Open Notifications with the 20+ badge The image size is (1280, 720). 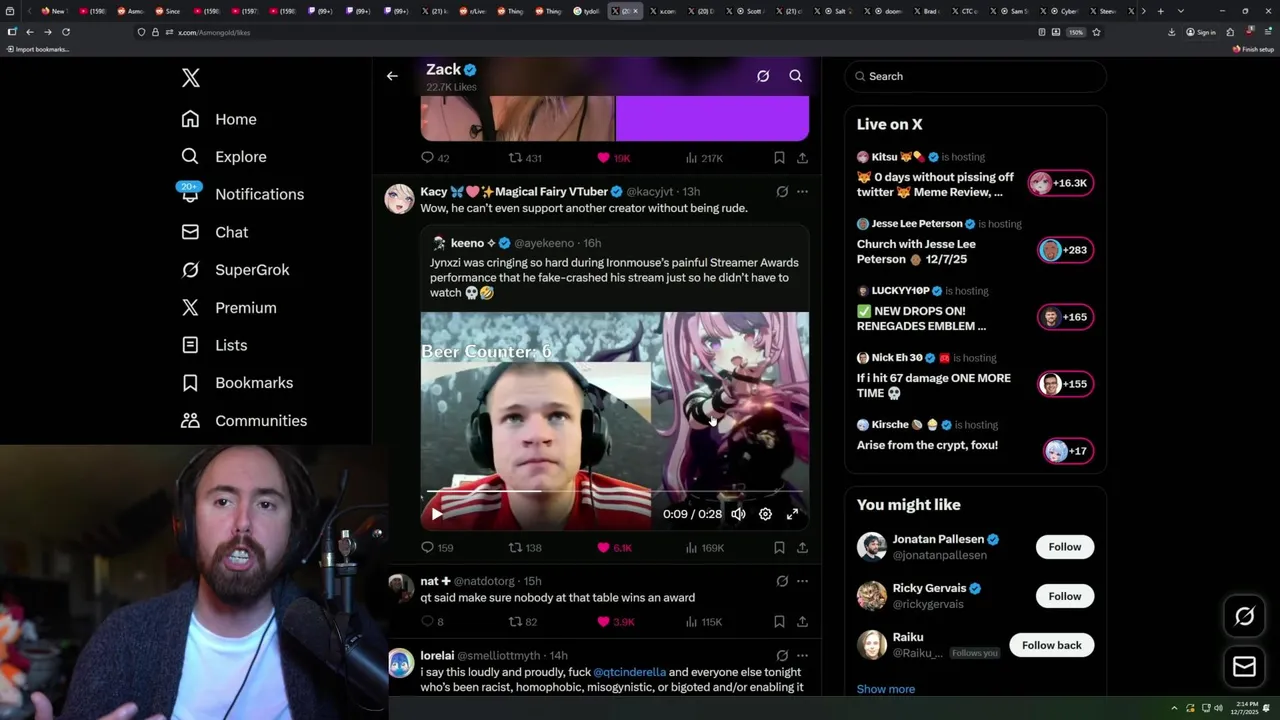[241, 194]
